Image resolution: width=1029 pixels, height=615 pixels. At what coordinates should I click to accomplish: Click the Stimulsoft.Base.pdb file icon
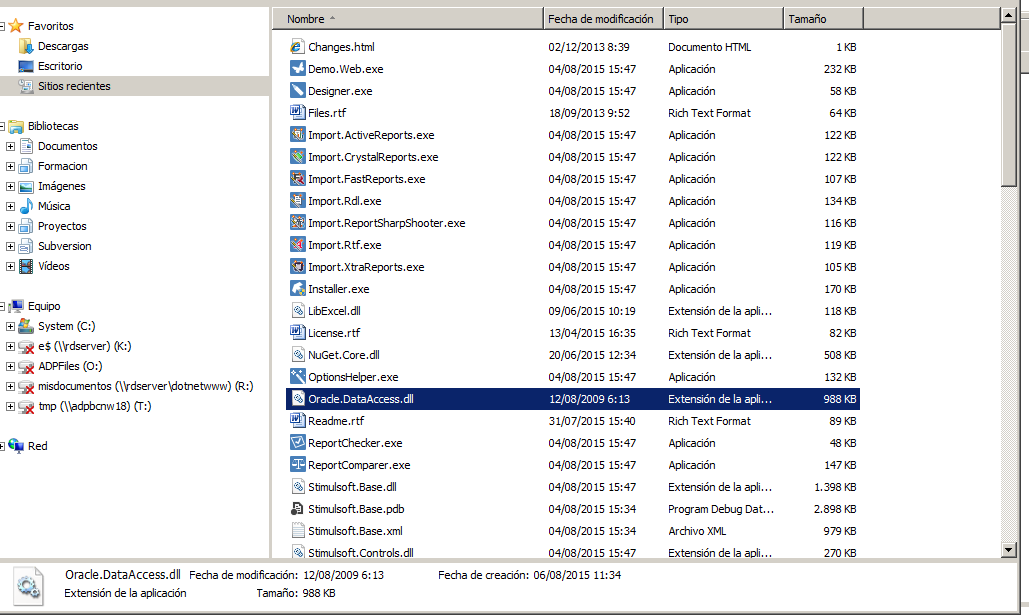coord(297,509)
